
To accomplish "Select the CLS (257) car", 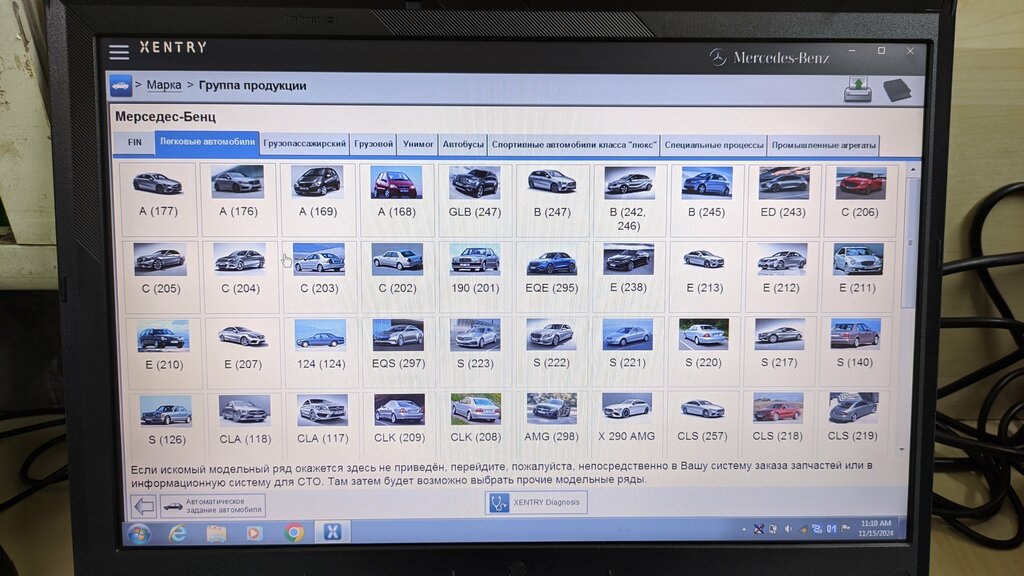I will click(x=702, y=422).
